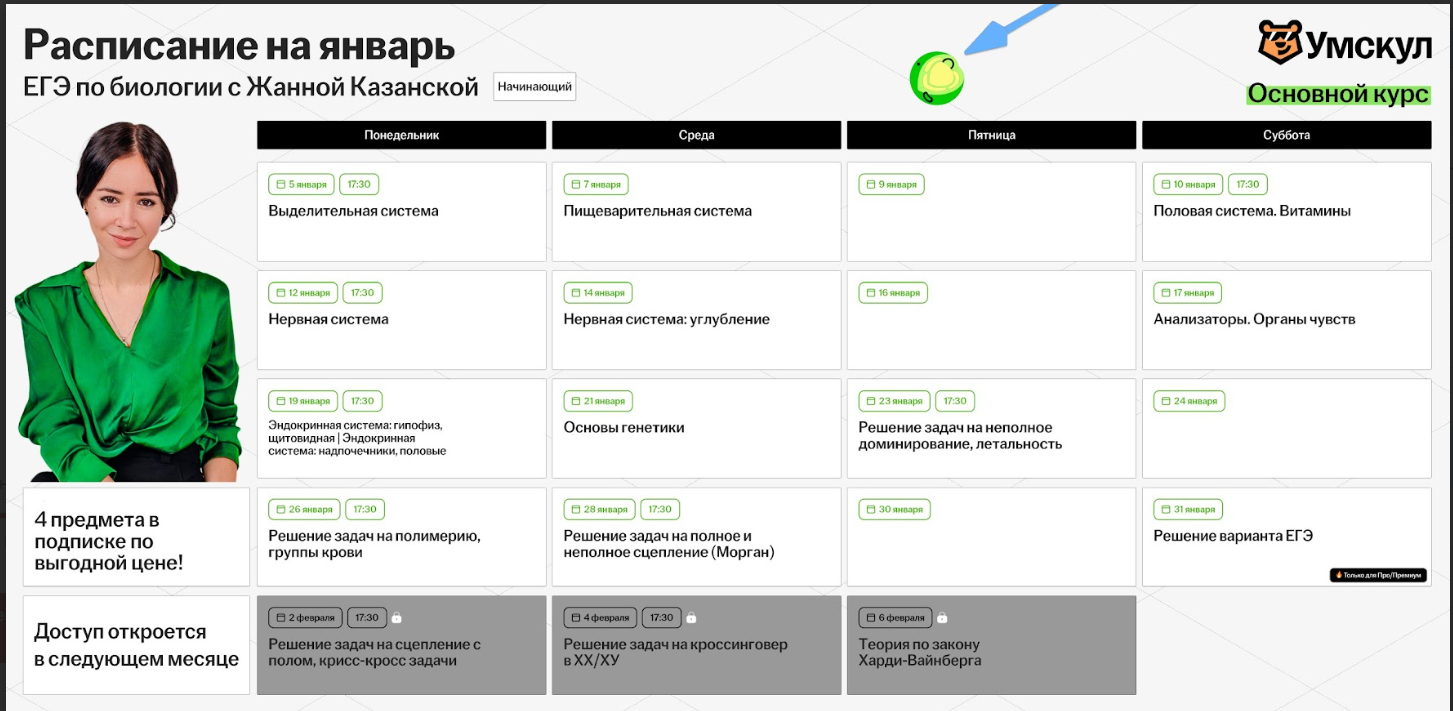1453x711 pixels.
Task: Select the Суббота column header
Action: pos(1286,135)
